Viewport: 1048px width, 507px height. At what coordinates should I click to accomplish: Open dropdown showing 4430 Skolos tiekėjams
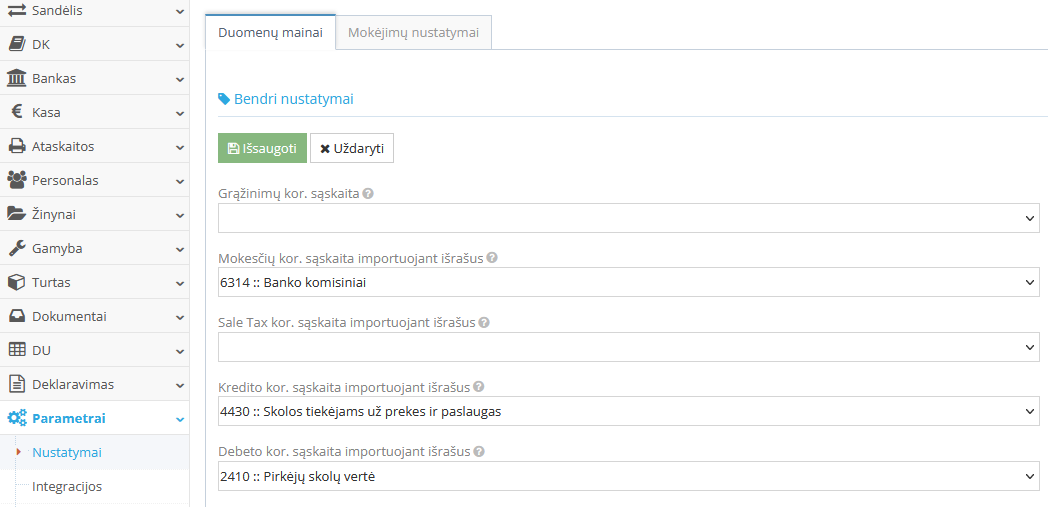pyautogui.click(x=628, y=411)
